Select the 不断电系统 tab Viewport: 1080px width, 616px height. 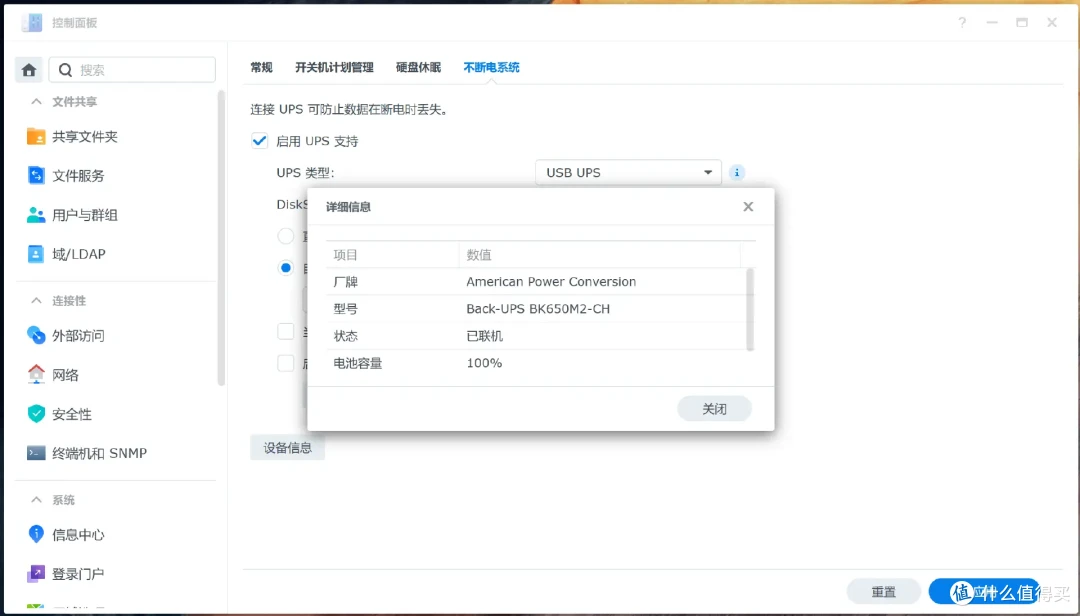click(x=491, y=68)
